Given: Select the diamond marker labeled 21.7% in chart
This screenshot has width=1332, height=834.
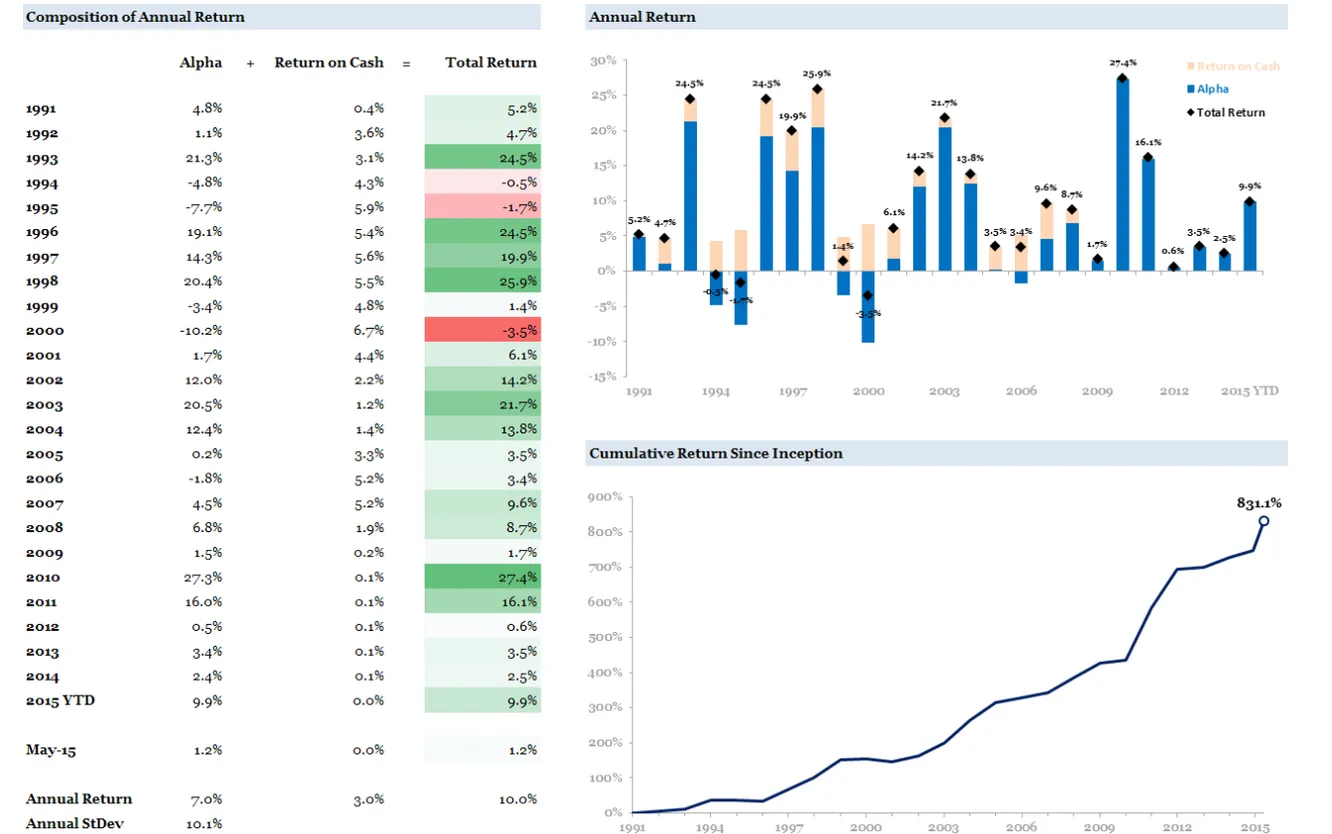Looking at the screenshot, I should (945, 118).
